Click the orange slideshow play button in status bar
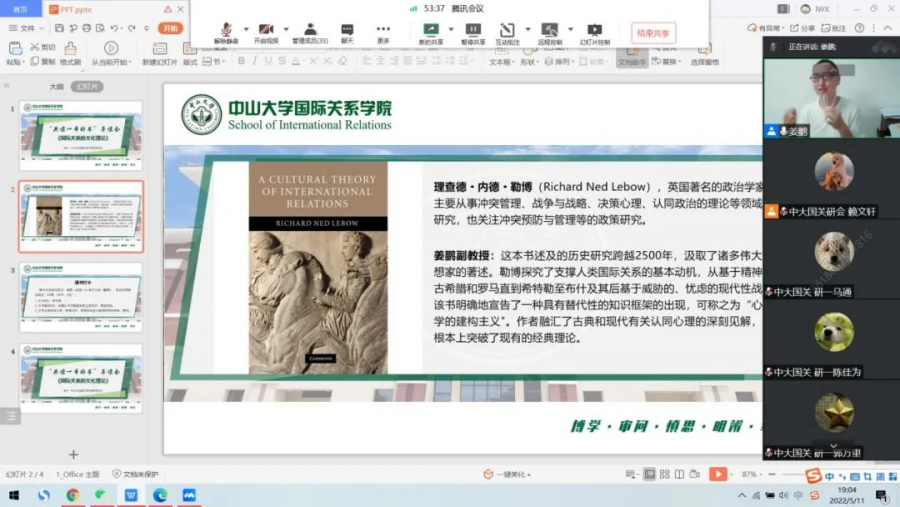The image size is (900, 507). [717, 474]
